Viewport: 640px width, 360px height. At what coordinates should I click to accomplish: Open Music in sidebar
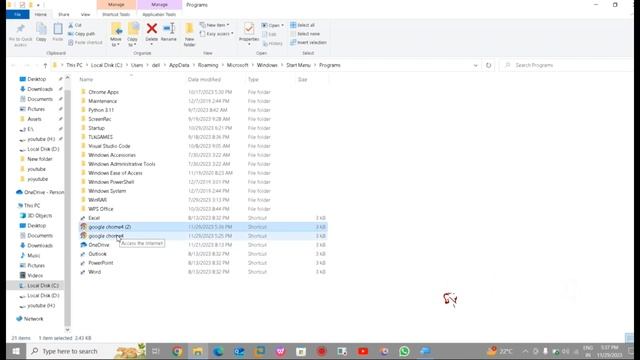[x=33, y=256]
